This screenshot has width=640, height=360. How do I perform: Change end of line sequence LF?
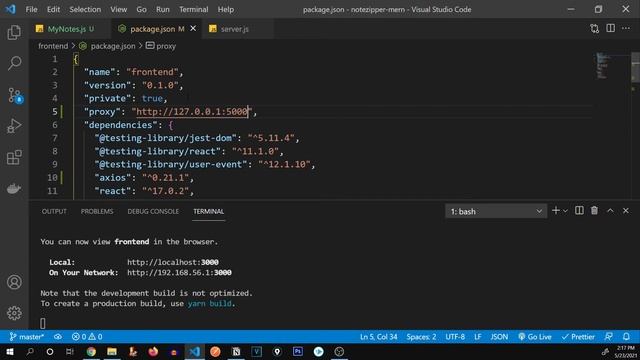click(477, 337)
